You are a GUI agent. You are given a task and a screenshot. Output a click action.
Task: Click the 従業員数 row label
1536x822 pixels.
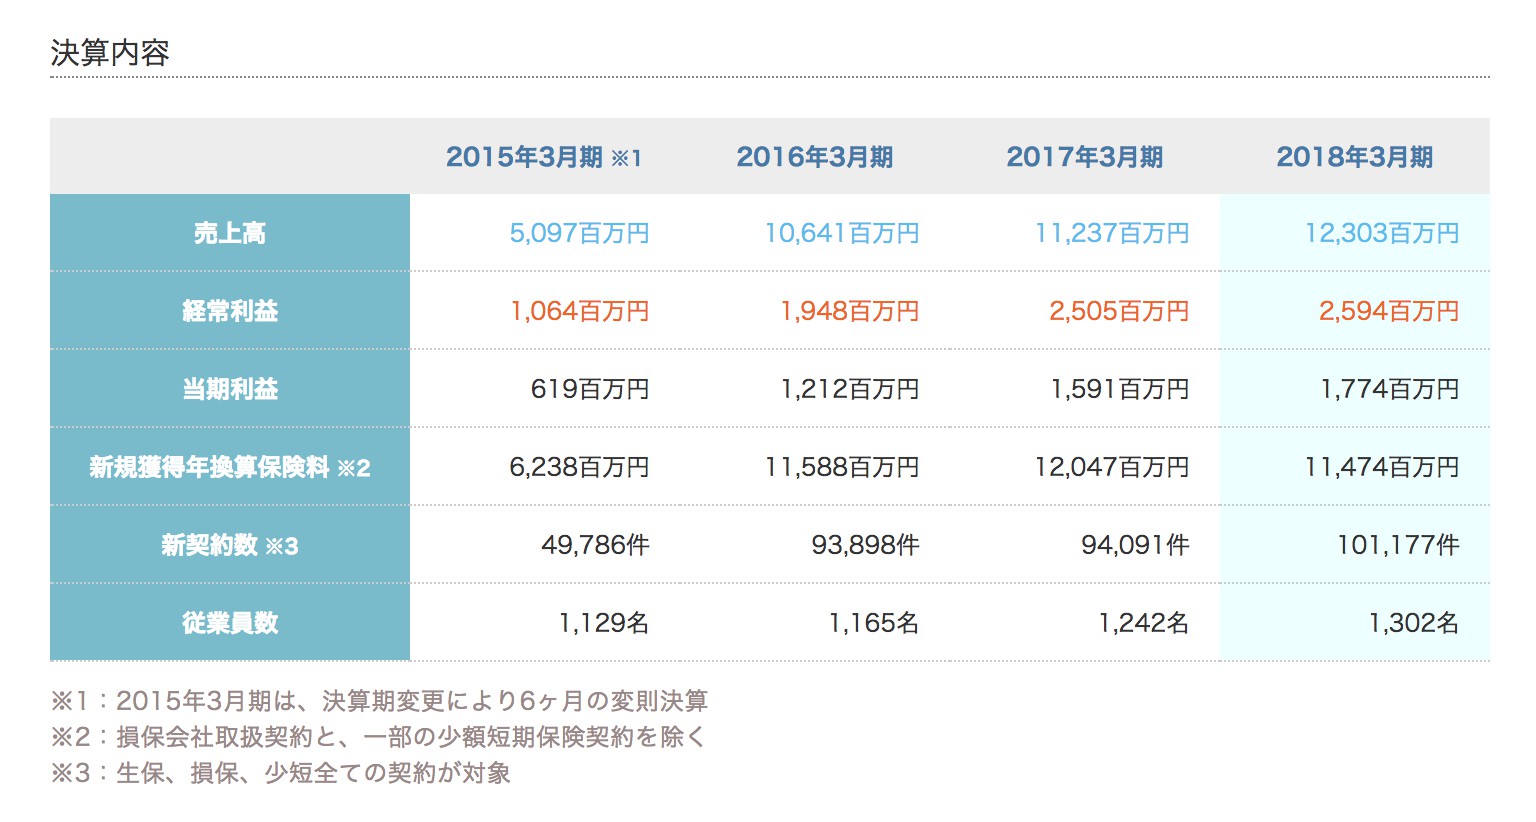[230, 623]
